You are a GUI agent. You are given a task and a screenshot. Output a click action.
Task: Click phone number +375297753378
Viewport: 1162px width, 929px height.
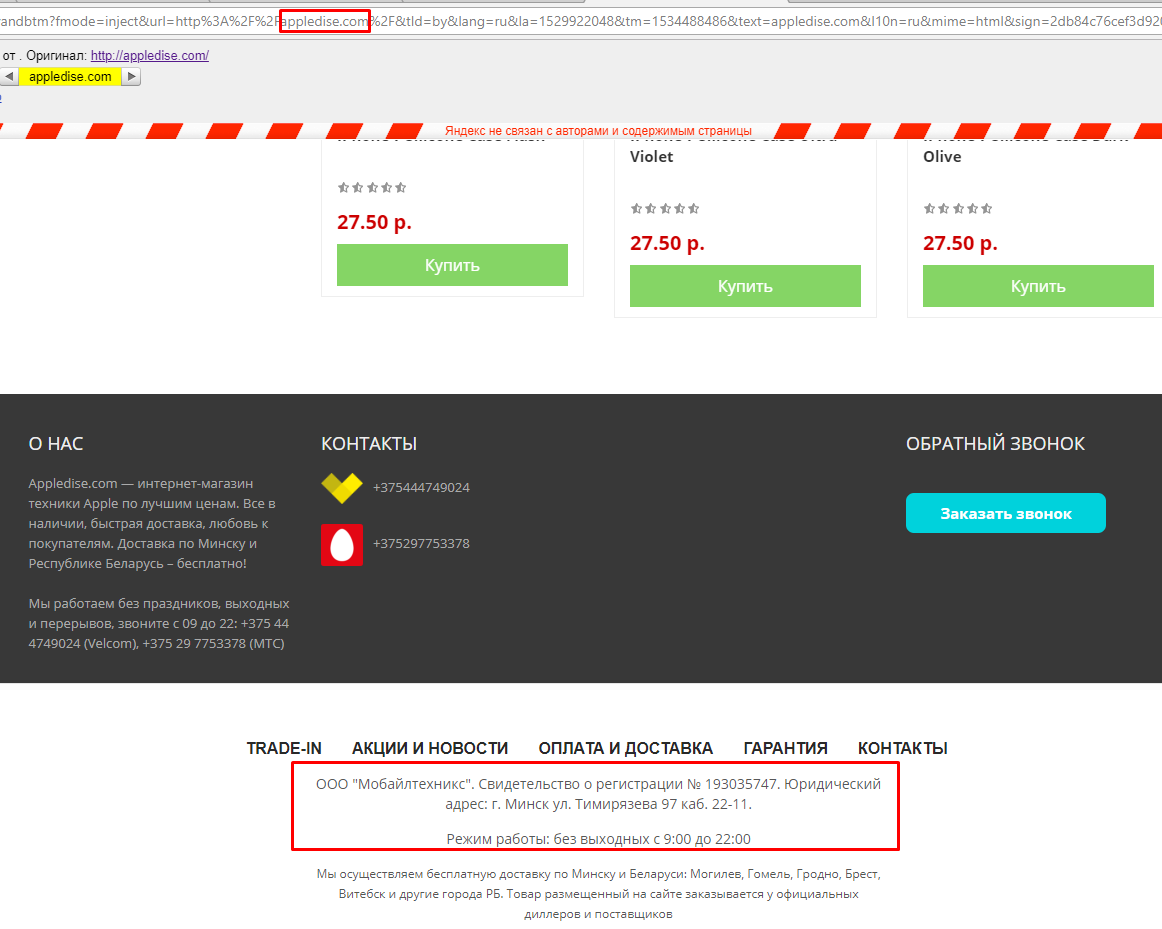pyautogui.click(x=421, y=544)
